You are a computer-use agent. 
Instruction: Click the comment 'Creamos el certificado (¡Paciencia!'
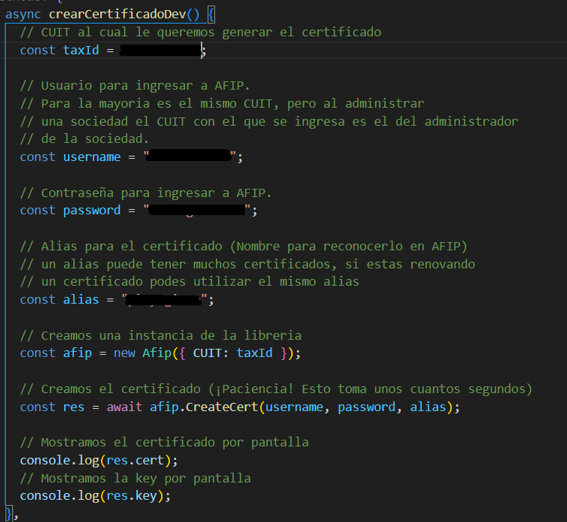(x=276, y=389)
